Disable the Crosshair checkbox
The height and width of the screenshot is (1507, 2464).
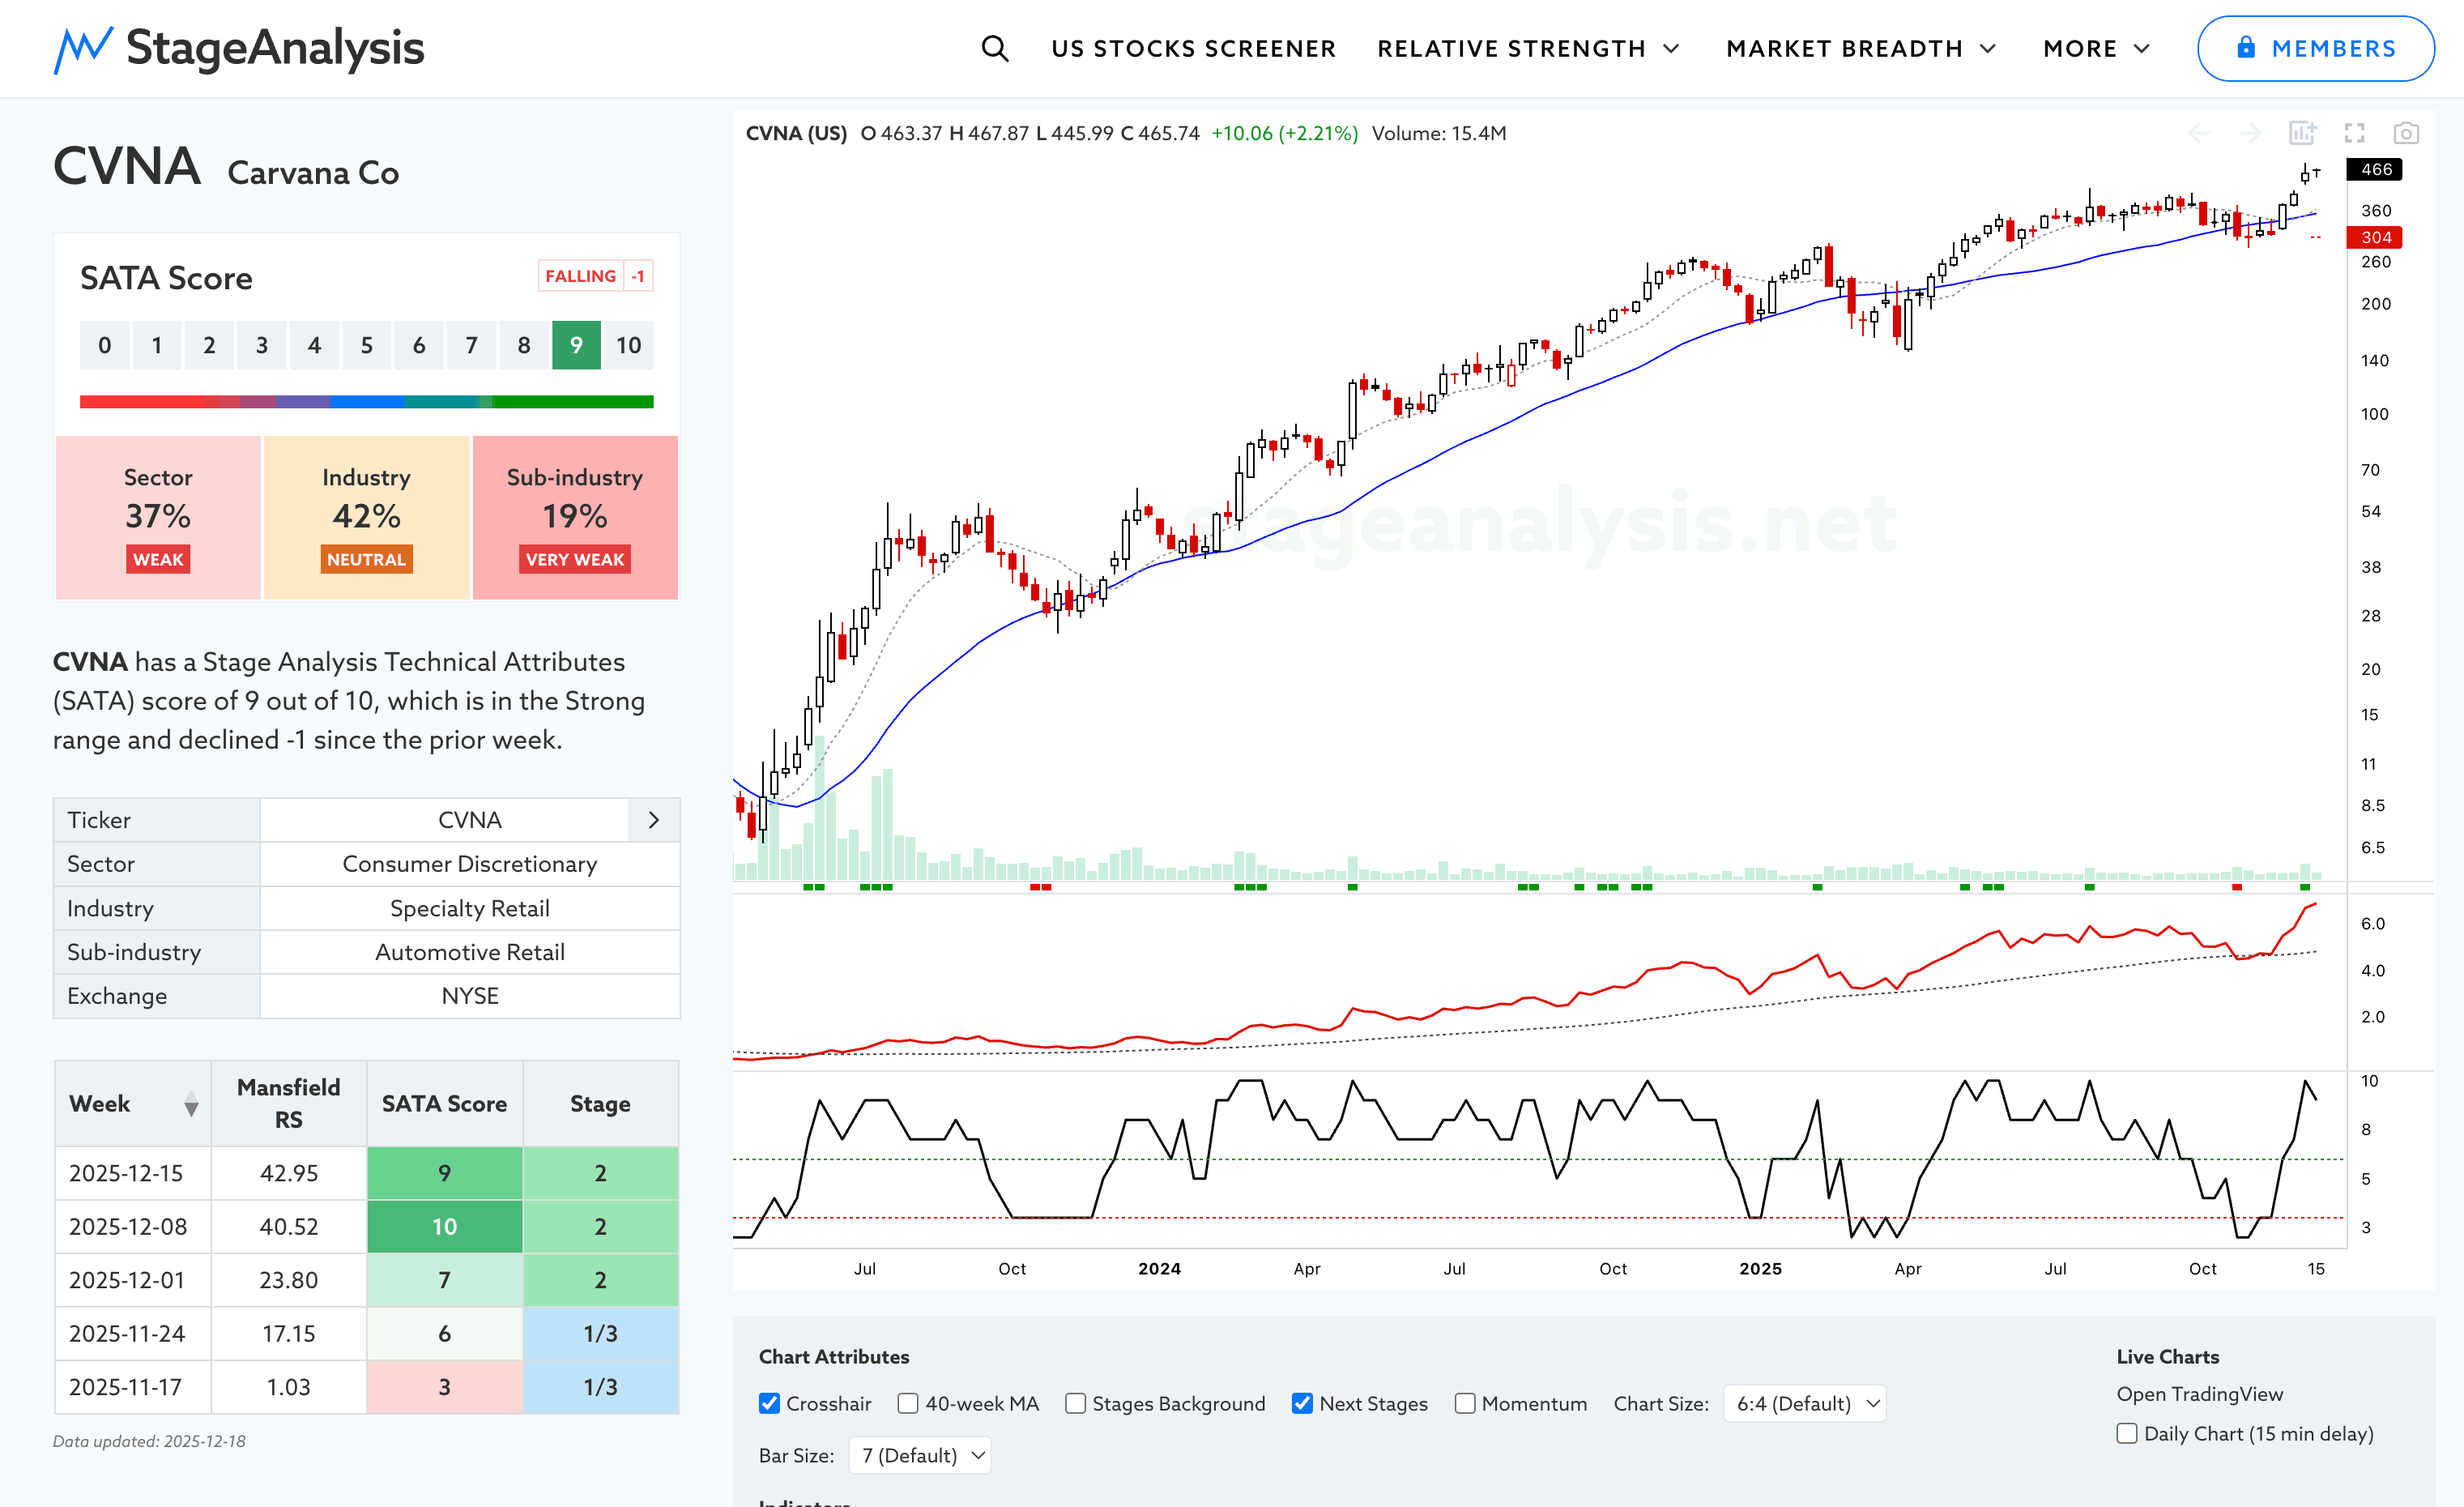click(x=769, y=1403)
